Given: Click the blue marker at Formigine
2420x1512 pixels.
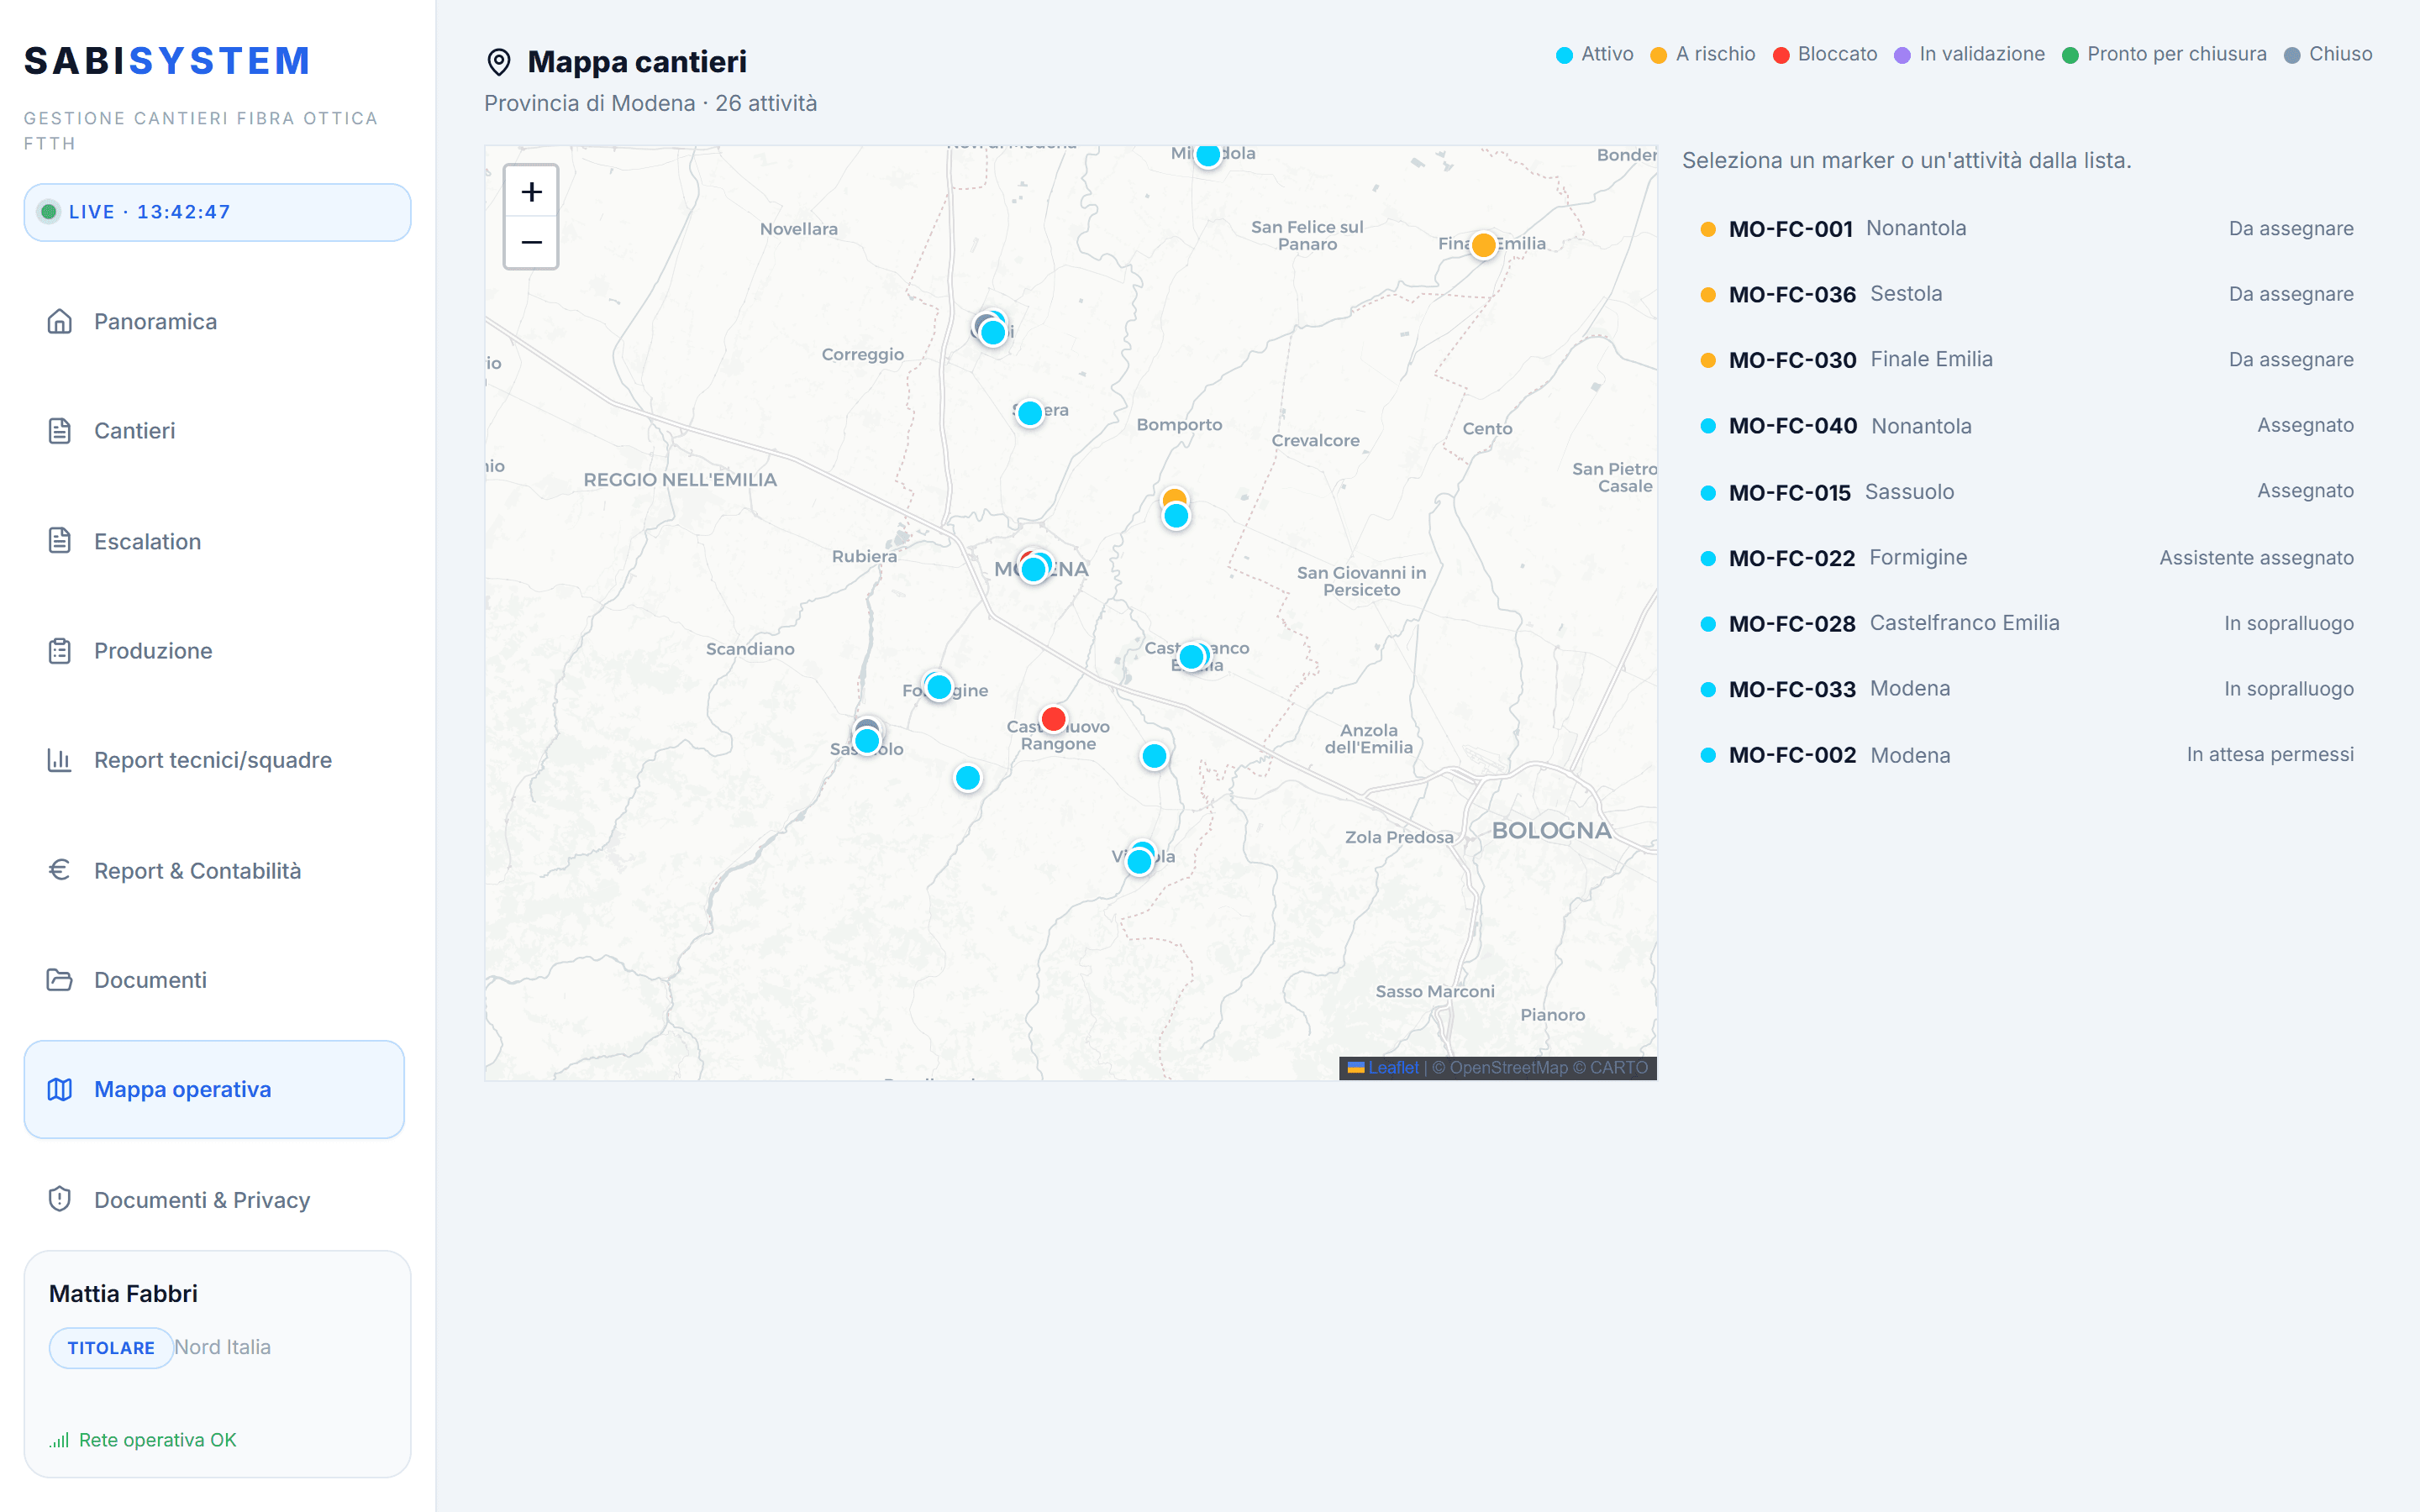Looking at the screenshot, I should tap(939, 687).
